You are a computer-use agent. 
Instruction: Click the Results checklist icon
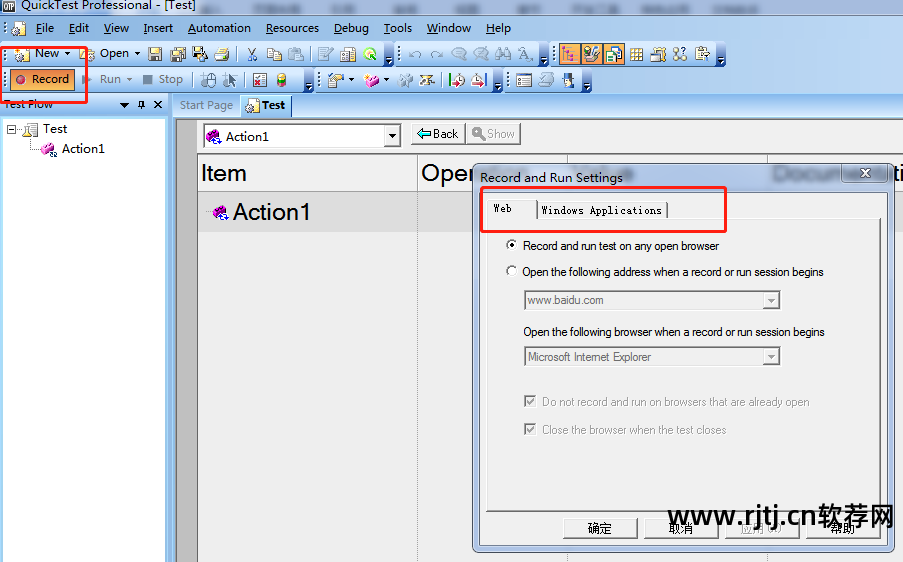260,80
